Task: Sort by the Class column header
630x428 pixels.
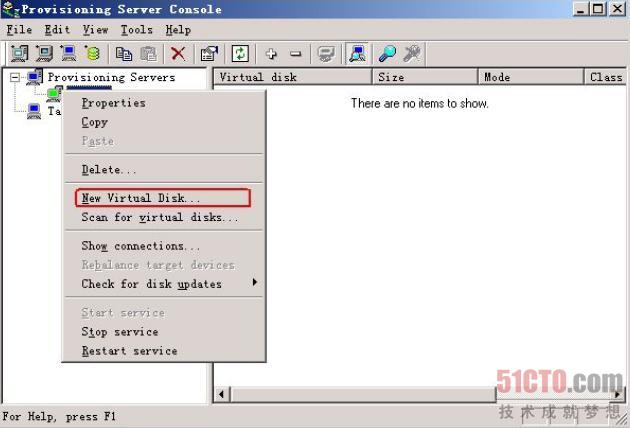Action: [605, 77]
